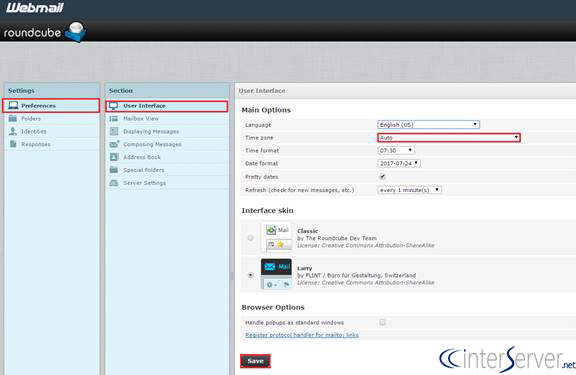Click the Interface skin heading

click(267, 210)
